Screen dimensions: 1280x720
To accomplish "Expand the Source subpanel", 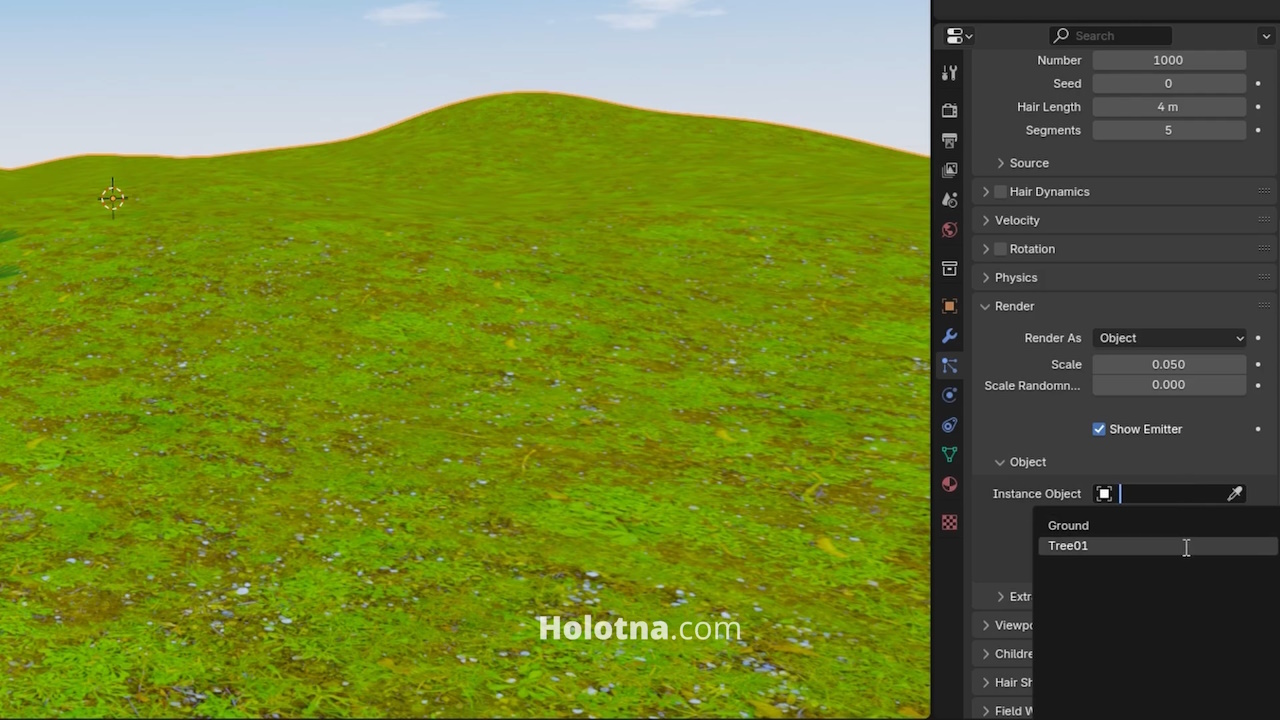I will [x=1001, y=163].
